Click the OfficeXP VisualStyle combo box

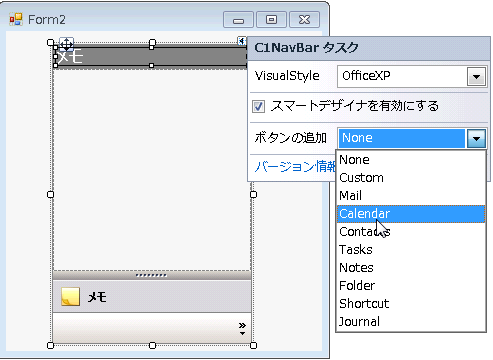coord(411,77)
